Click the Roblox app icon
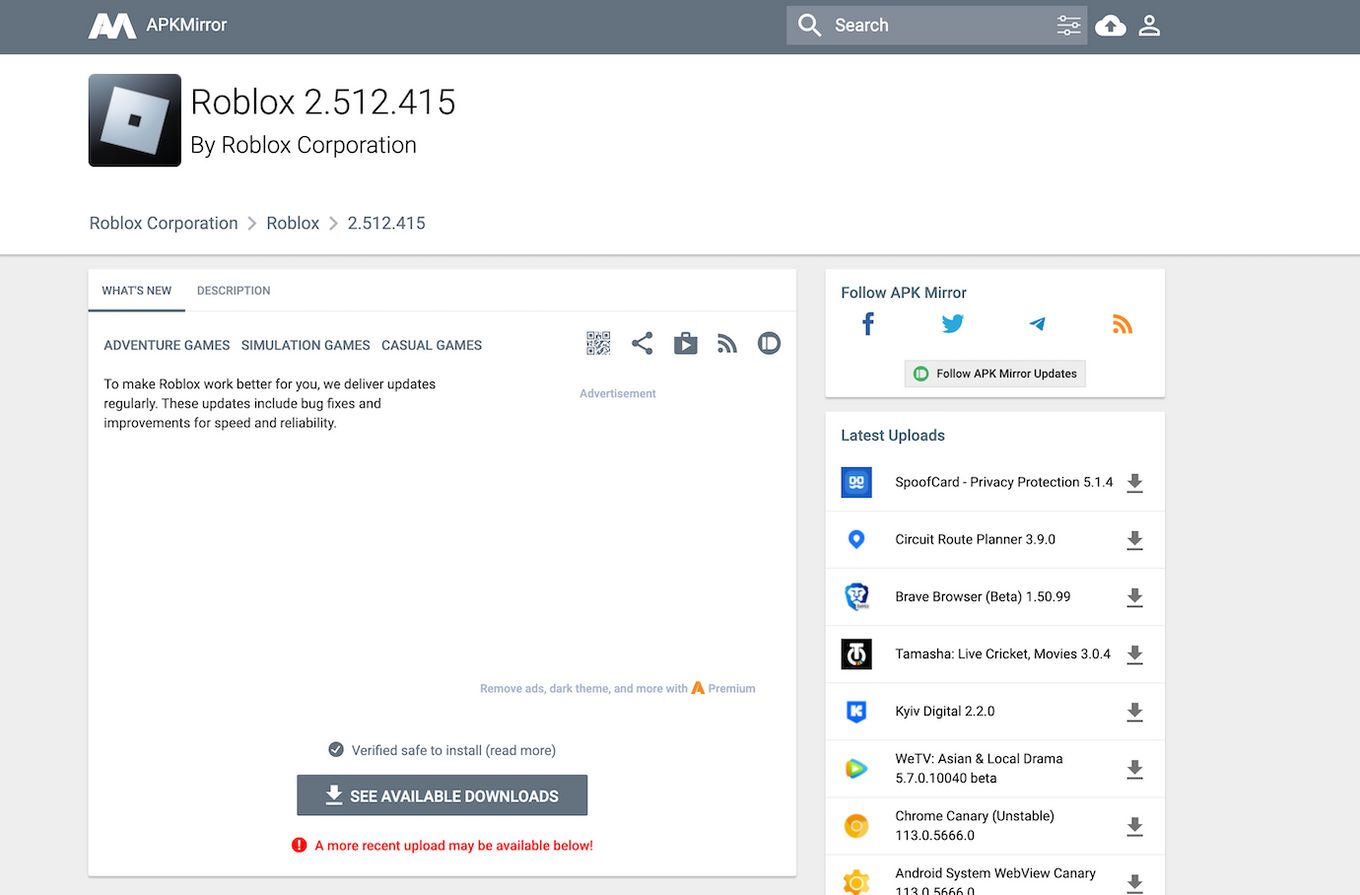 [135, 120]
